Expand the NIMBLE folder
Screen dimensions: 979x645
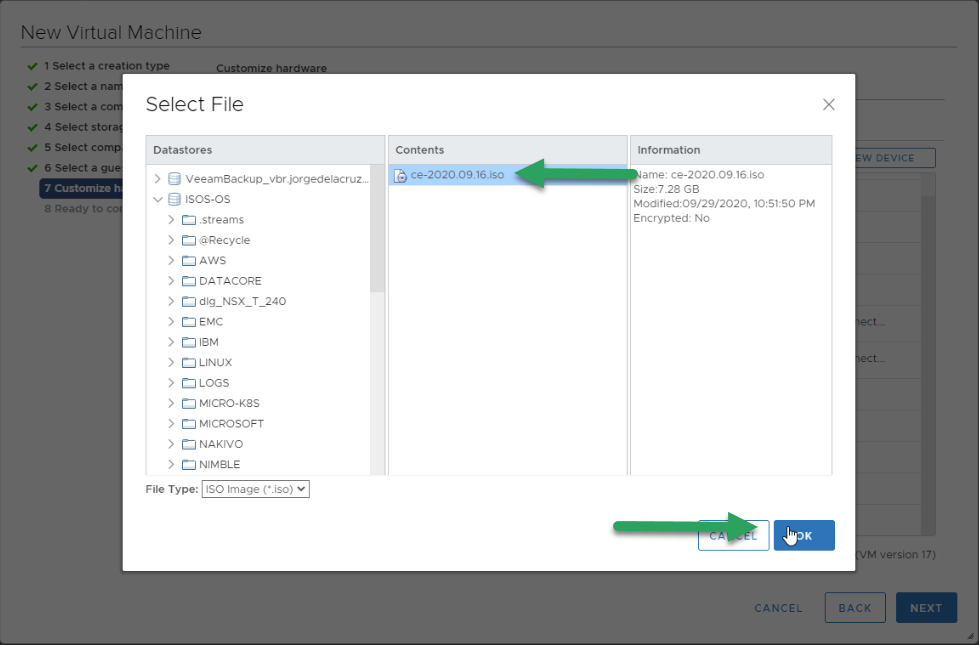[x=171, y=465]
